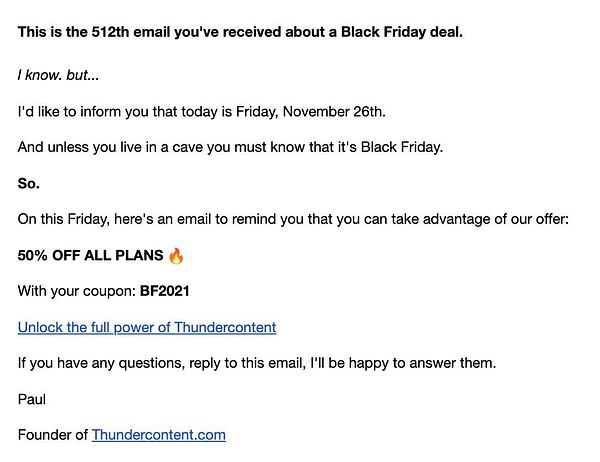Click the bold headline about the 512th email
600x462 pixels.
tap(240, 31)
